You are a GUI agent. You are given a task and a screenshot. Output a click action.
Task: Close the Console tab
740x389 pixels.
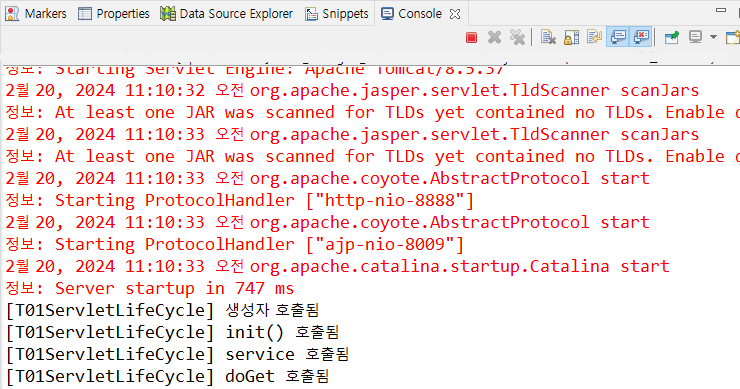455,14
